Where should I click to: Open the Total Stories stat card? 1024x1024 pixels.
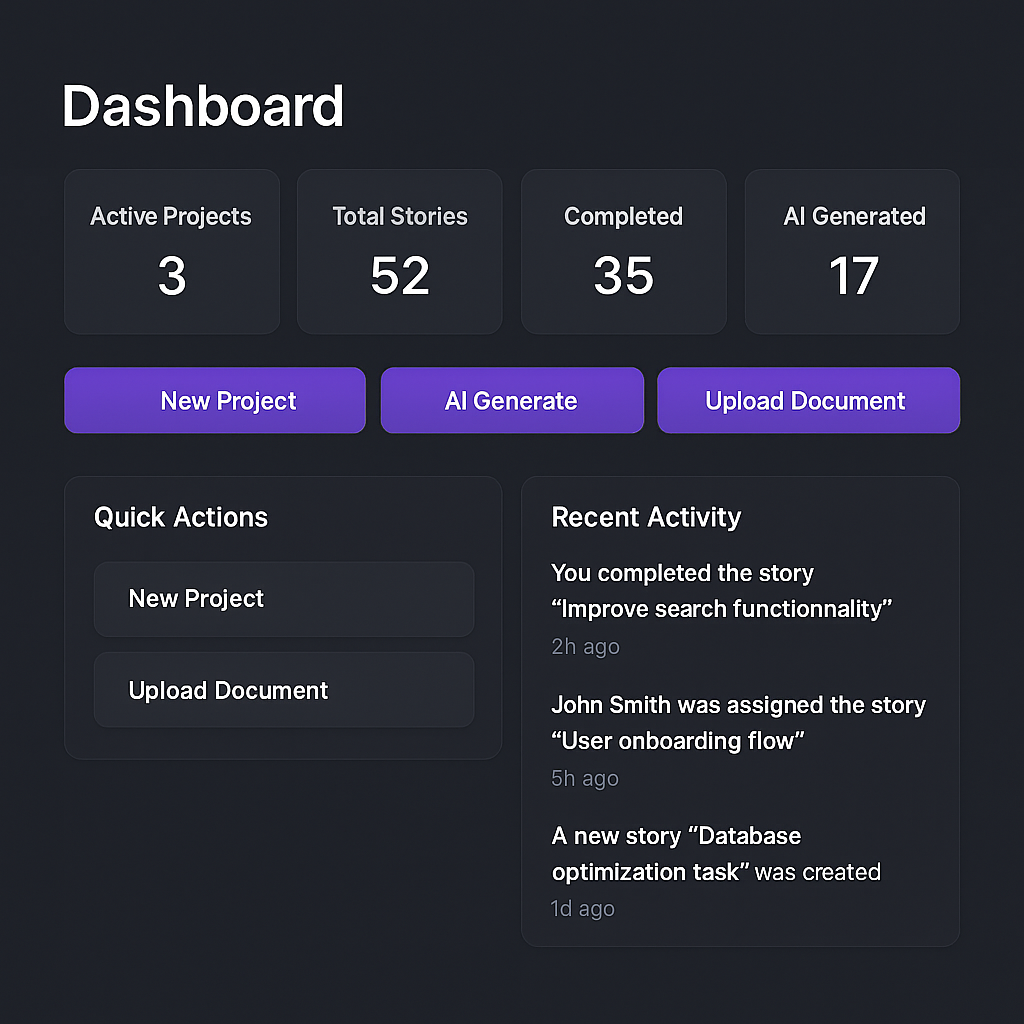399,251
